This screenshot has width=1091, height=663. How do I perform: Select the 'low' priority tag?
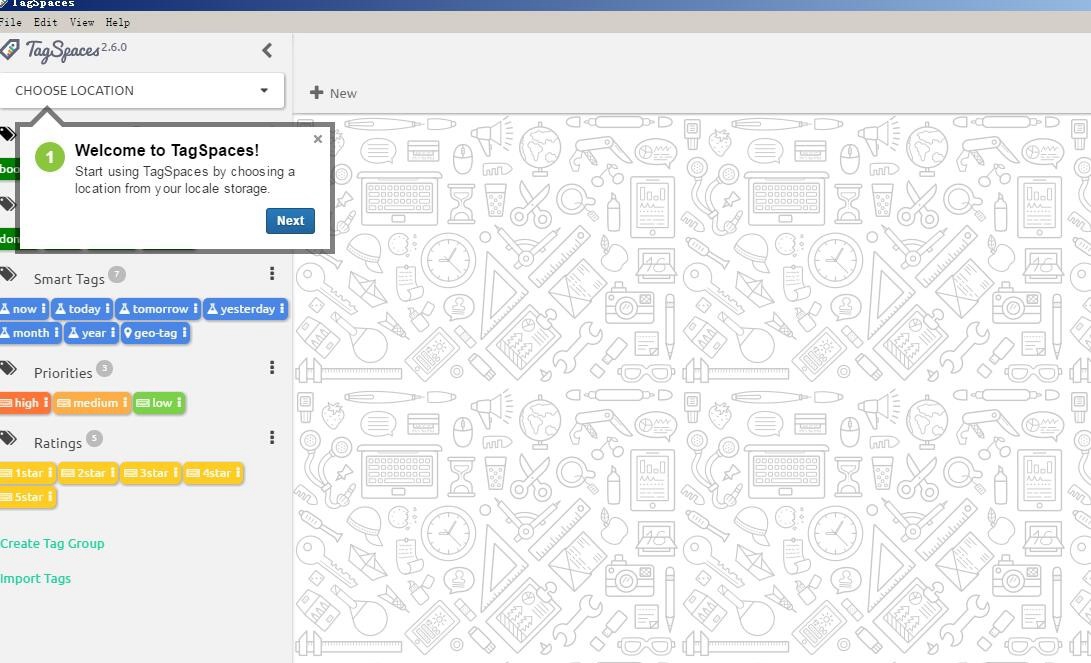tap(159, 403)
